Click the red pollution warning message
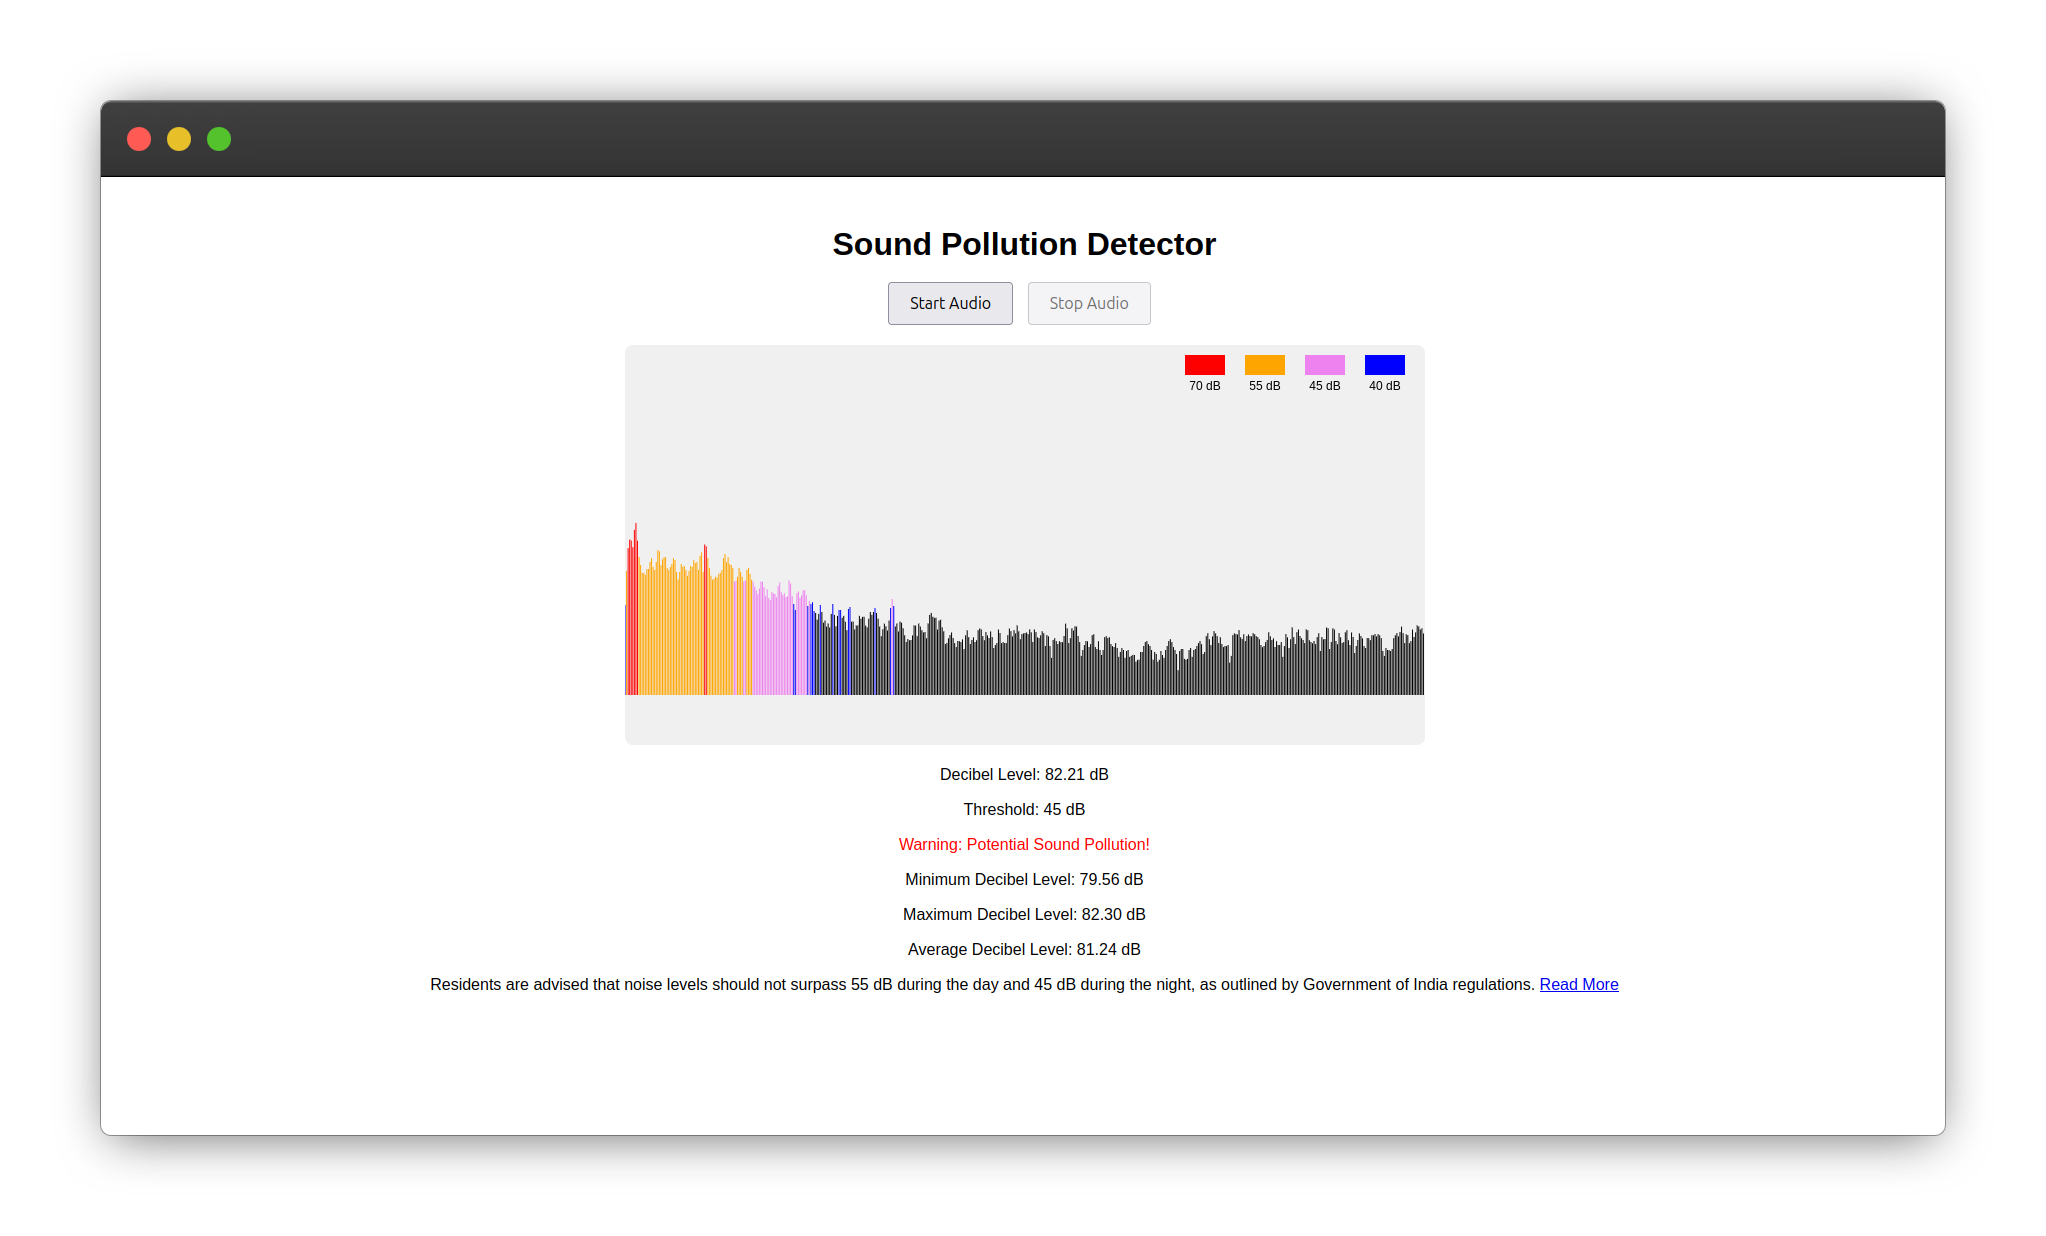 [x=1023, y=844]
